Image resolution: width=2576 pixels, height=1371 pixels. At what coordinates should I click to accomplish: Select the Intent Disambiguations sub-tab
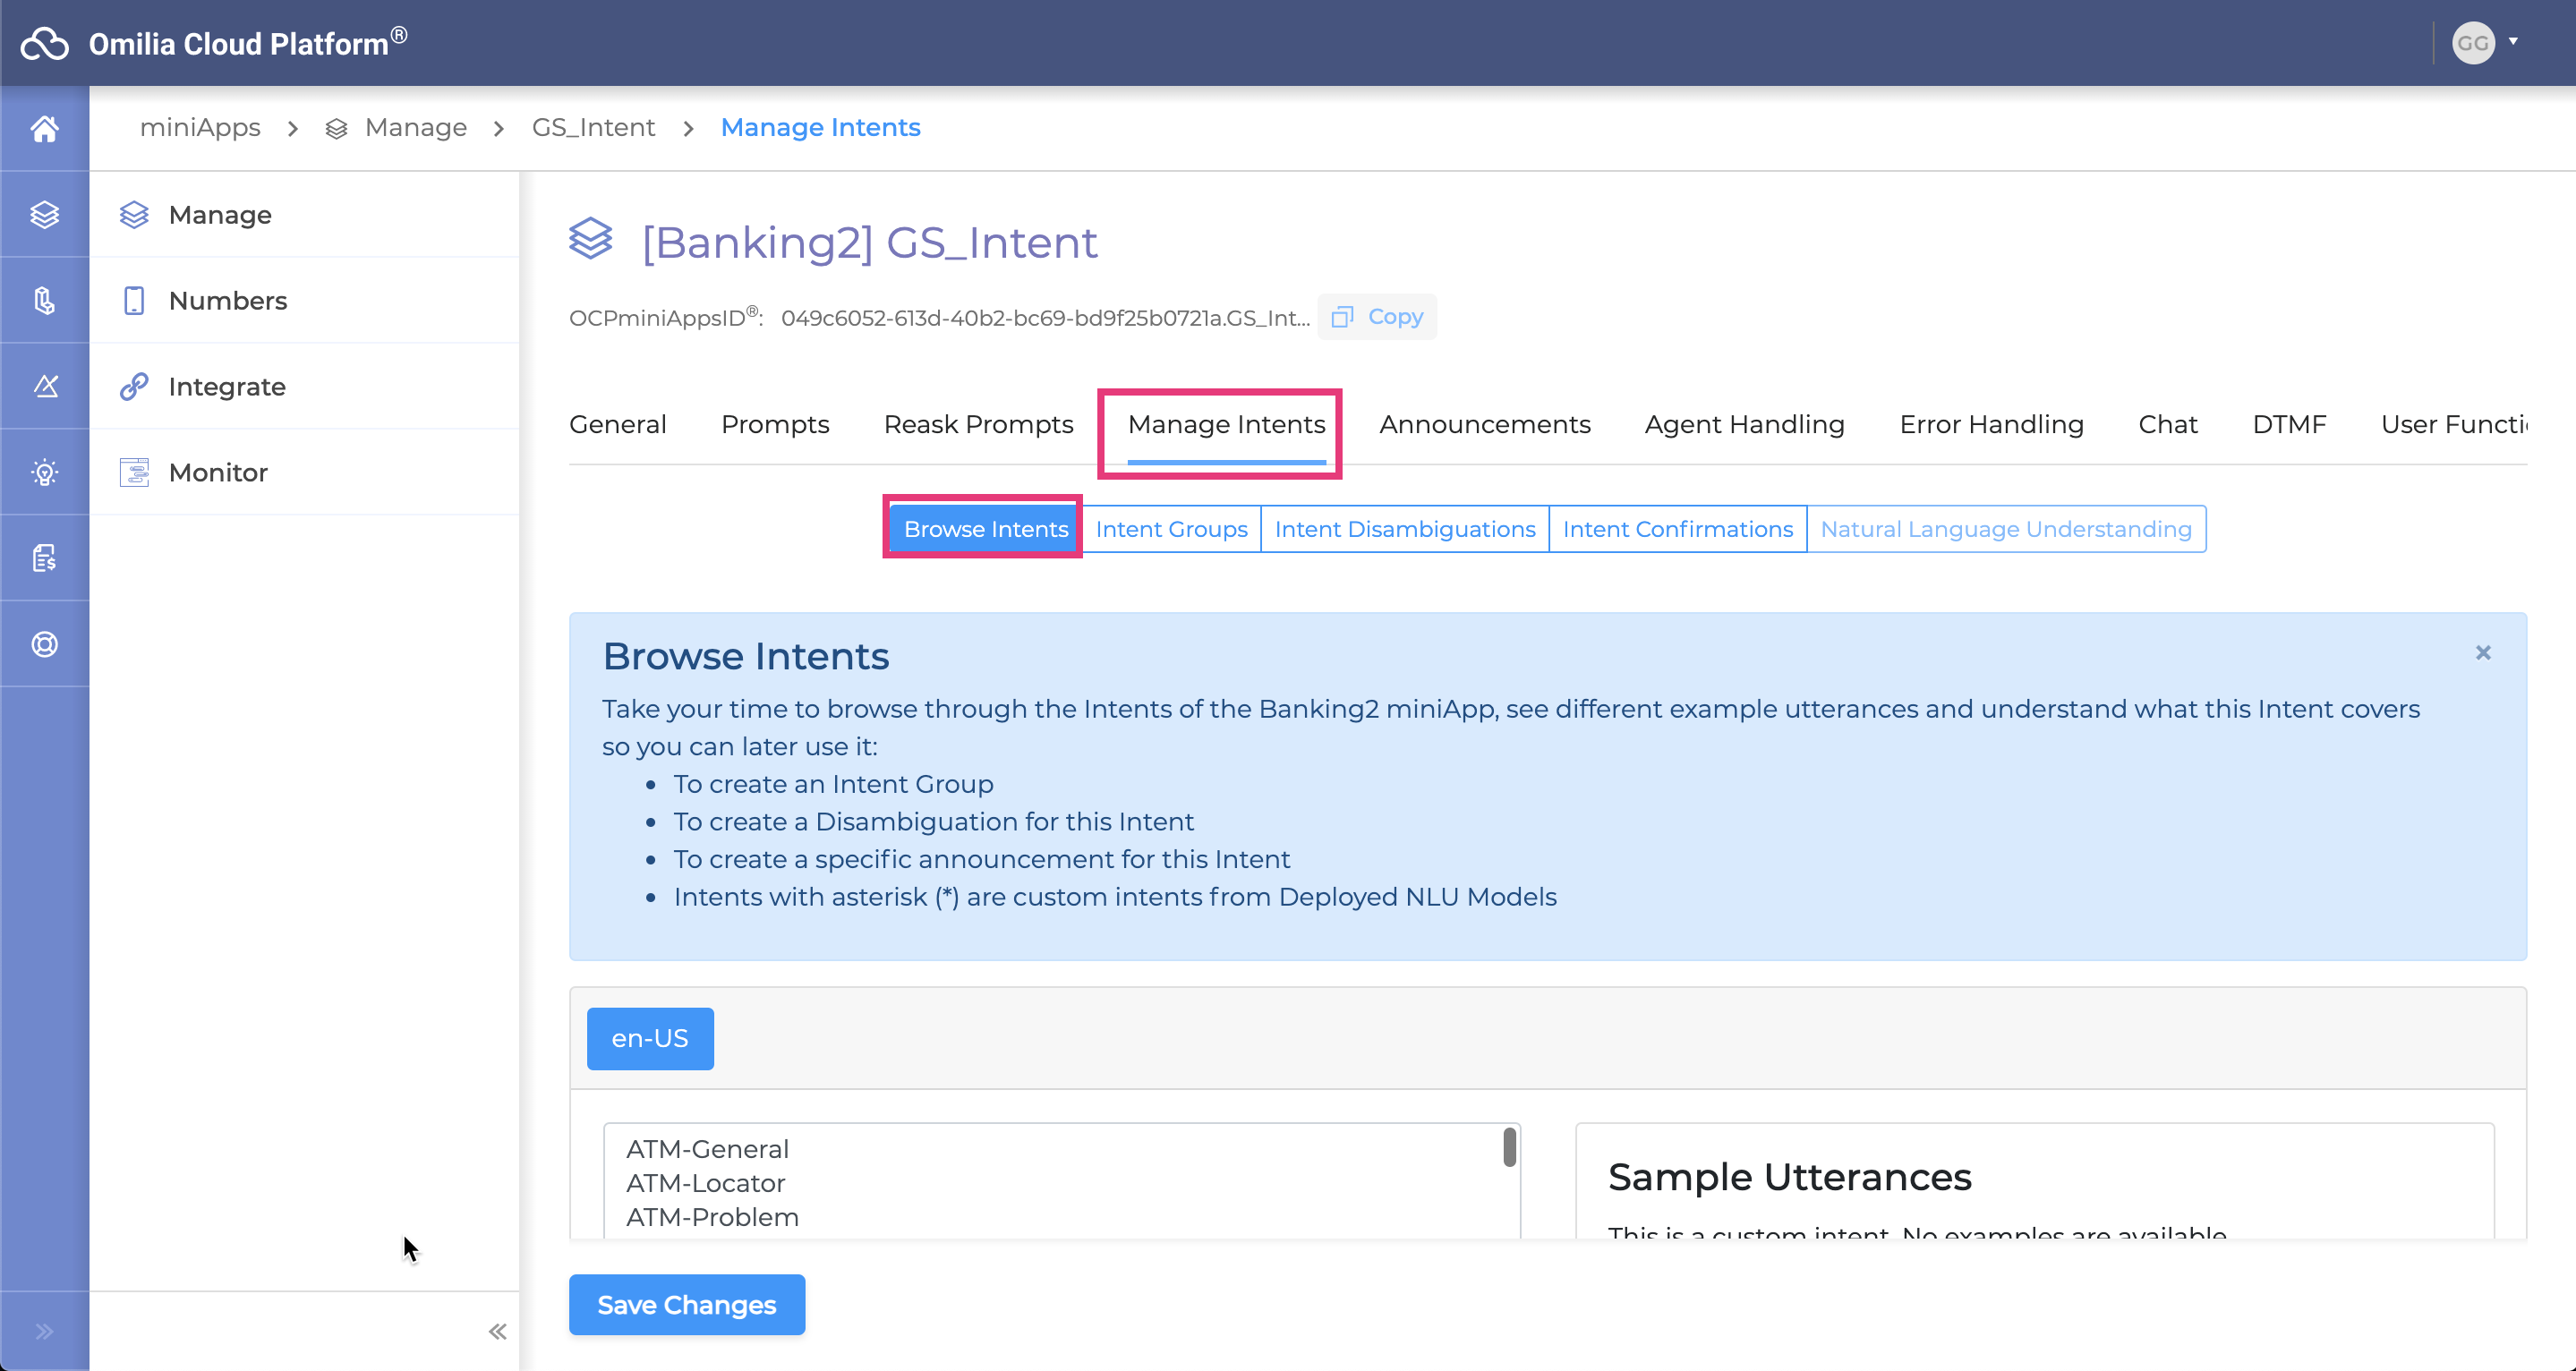1404,529
